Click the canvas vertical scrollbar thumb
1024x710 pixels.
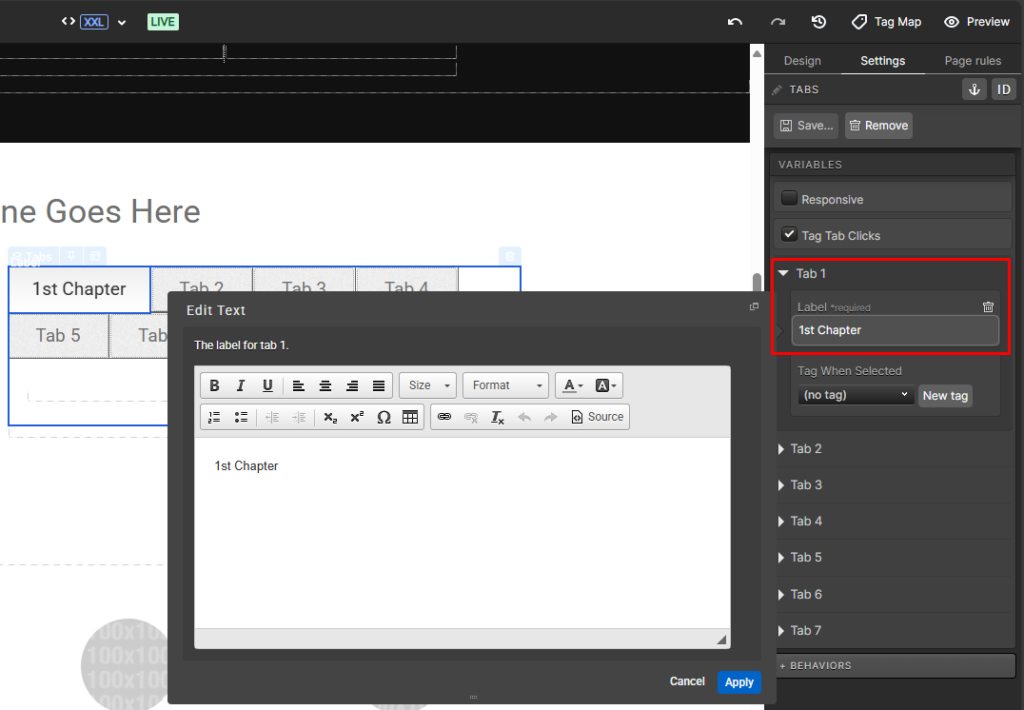[x=756, y=282]
